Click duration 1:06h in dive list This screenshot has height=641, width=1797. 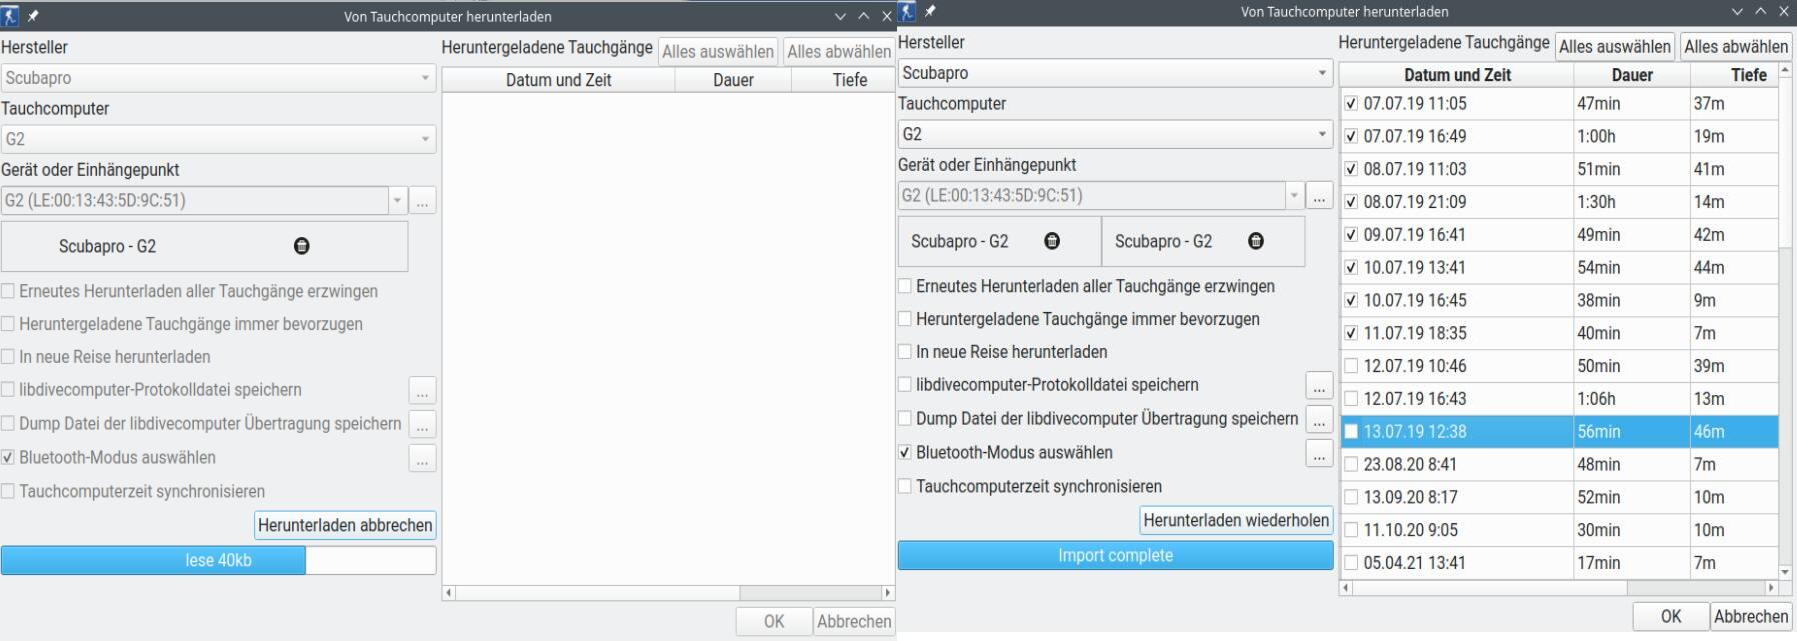(x=1596, y=399)
